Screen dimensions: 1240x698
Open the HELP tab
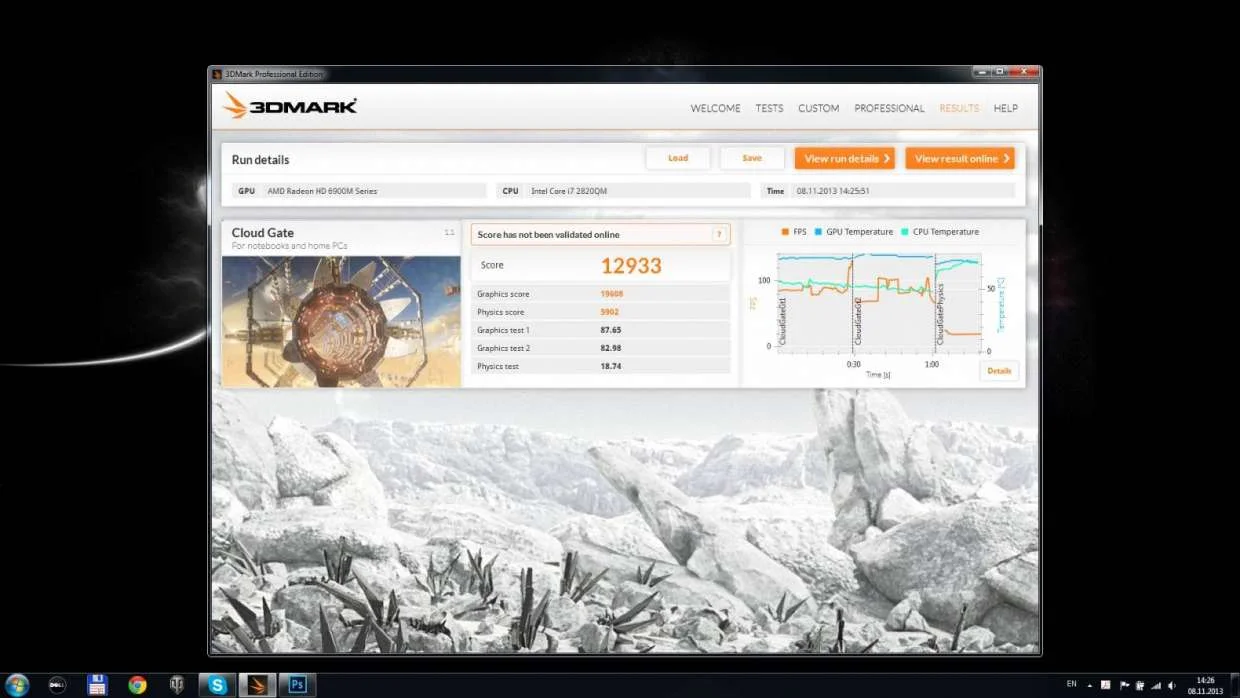click(1005, 108)
